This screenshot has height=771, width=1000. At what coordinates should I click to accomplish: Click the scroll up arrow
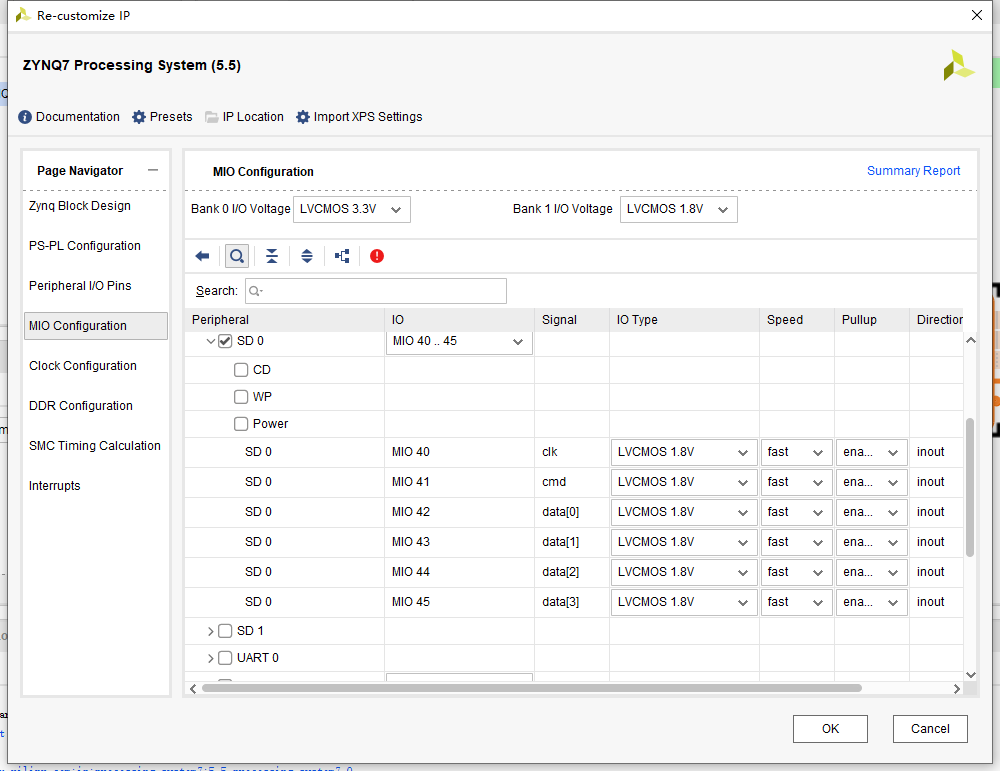971,341
